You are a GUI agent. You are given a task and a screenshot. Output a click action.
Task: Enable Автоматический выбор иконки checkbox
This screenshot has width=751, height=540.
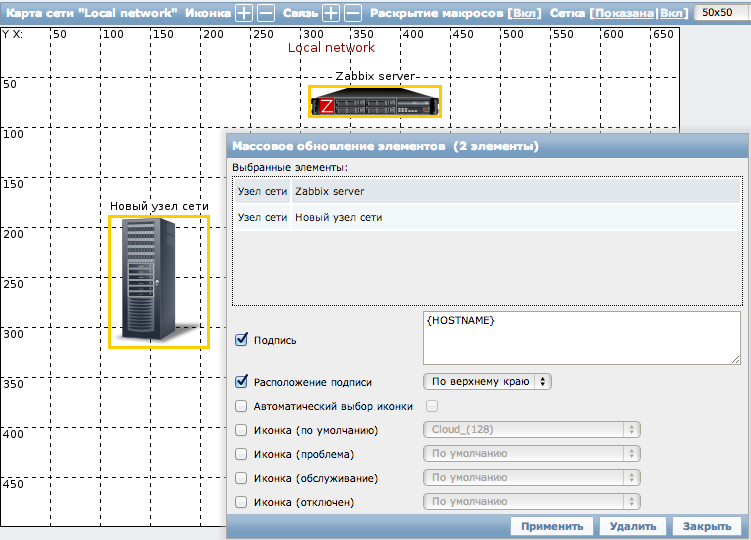tap(241, 406)
